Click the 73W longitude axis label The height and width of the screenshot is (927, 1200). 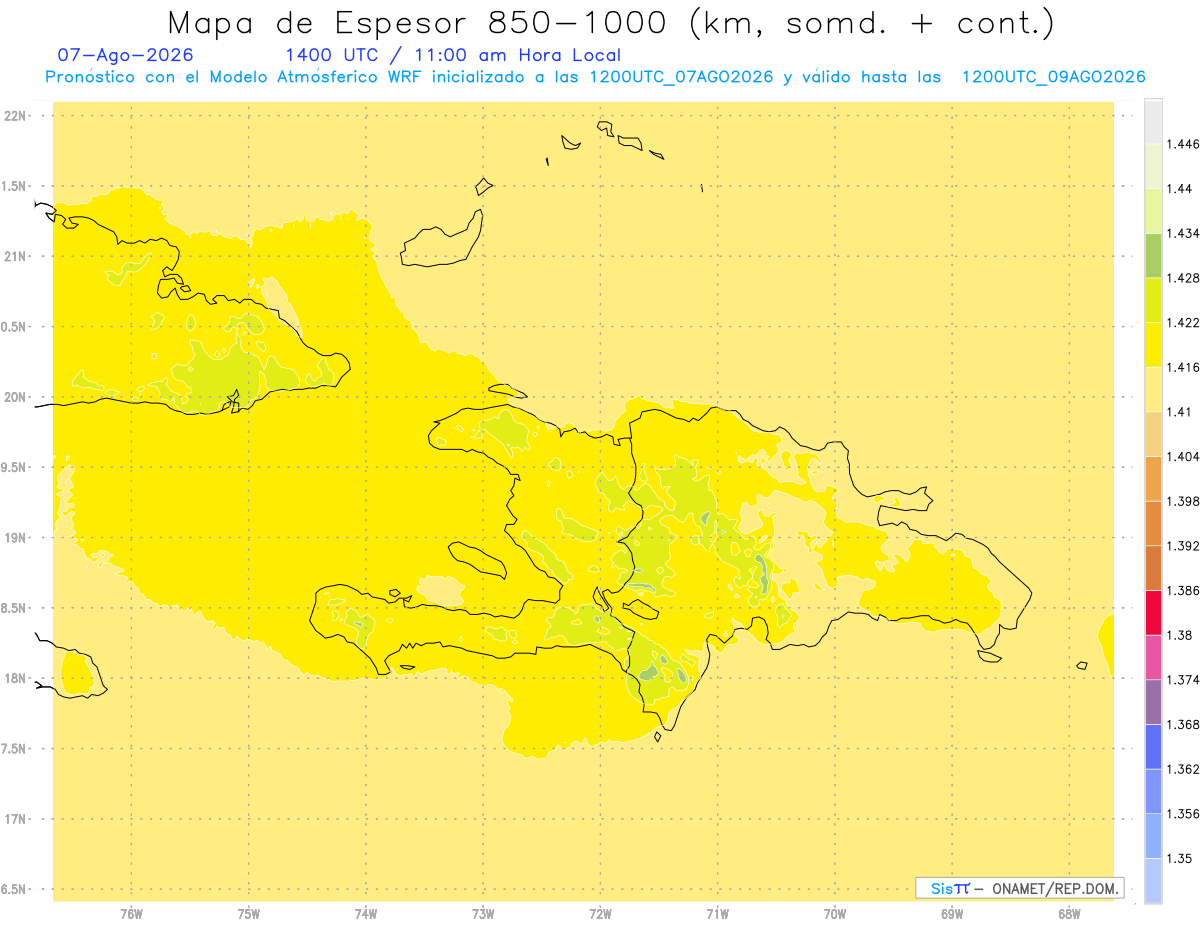(x=483, y=914)
